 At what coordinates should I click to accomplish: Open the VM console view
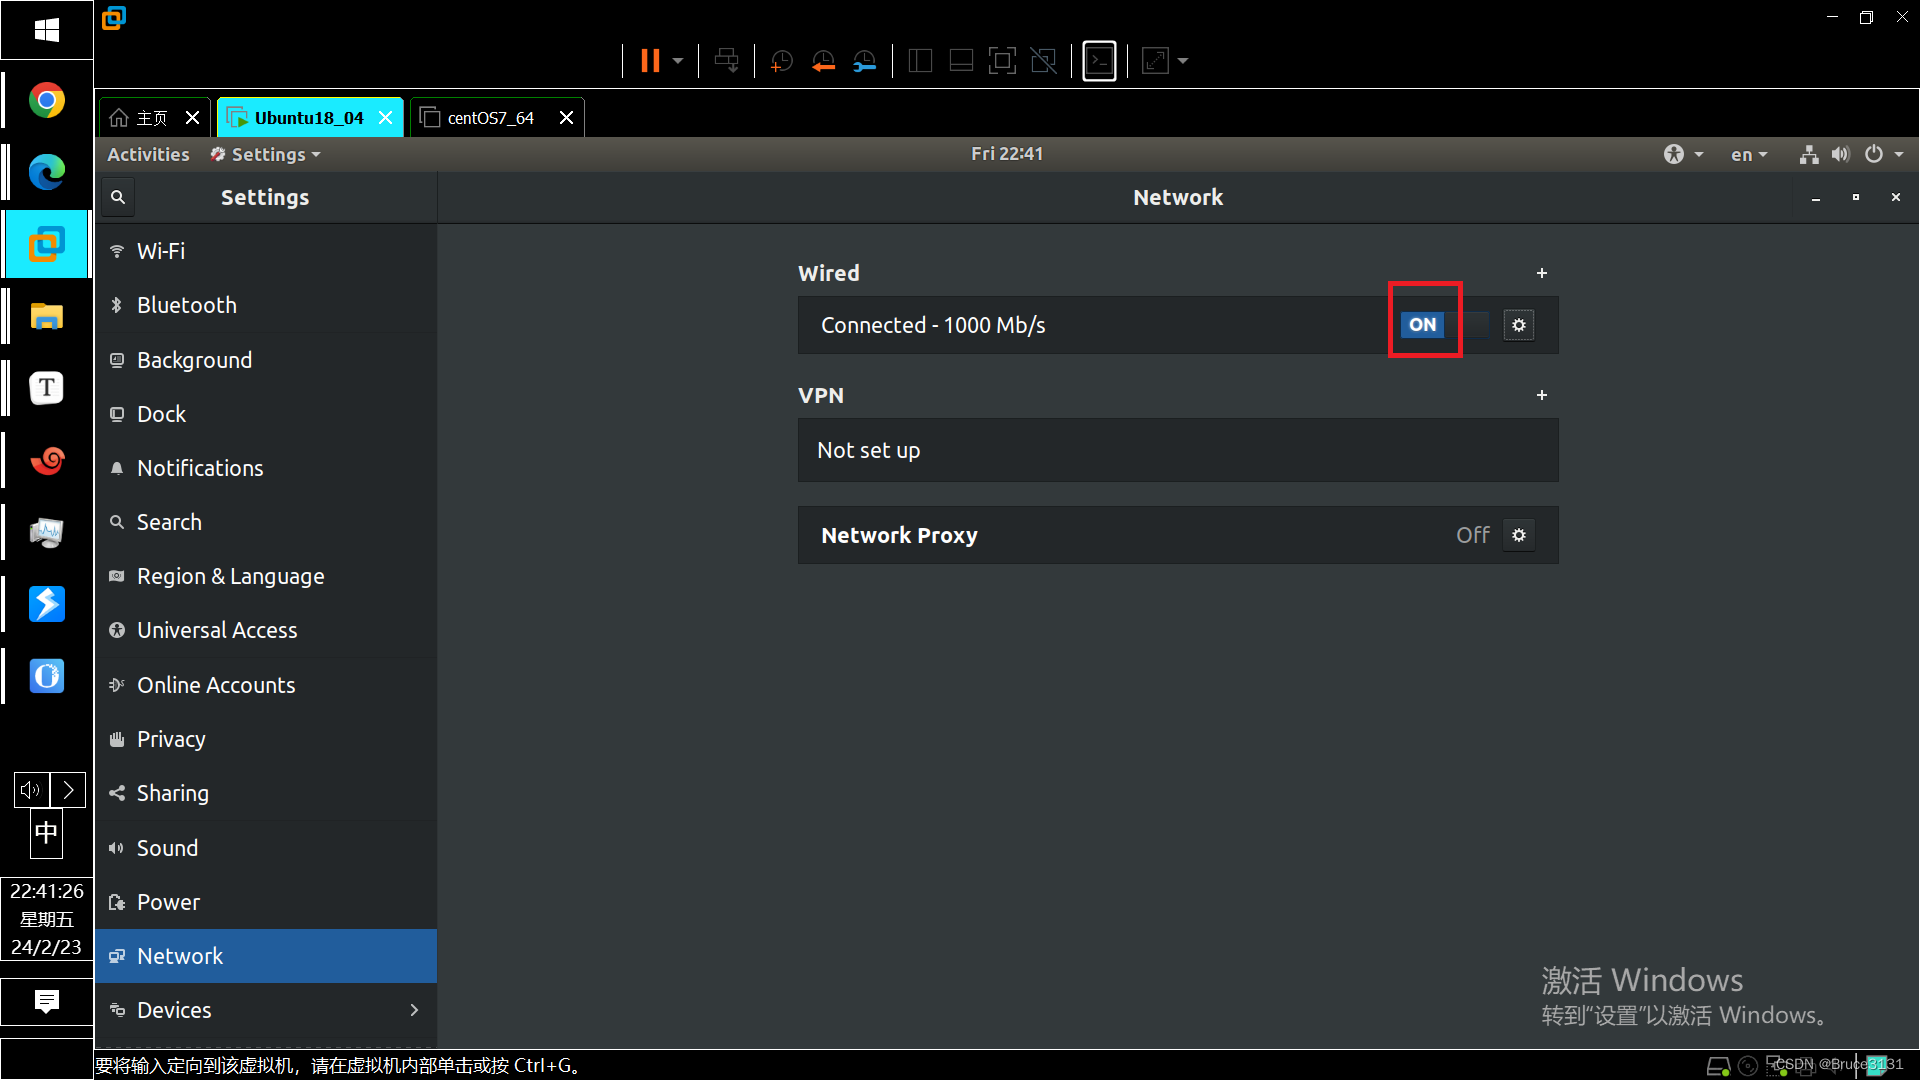point(1099,61)
